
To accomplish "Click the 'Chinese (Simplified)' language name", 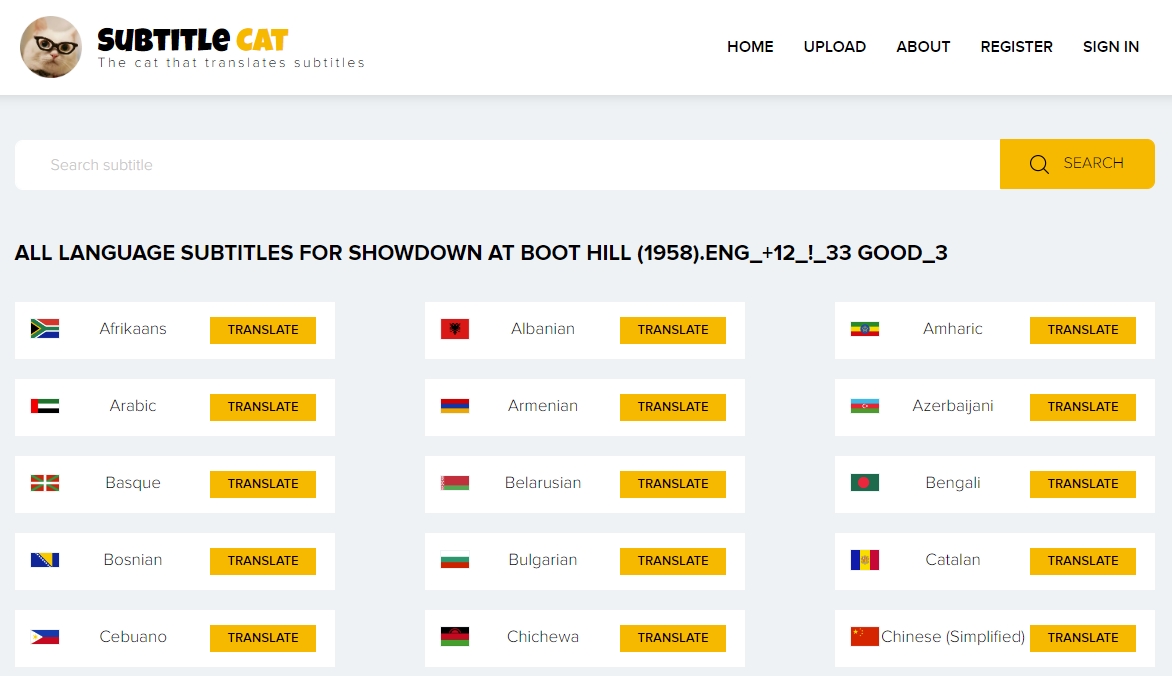I will click(953, 637).
